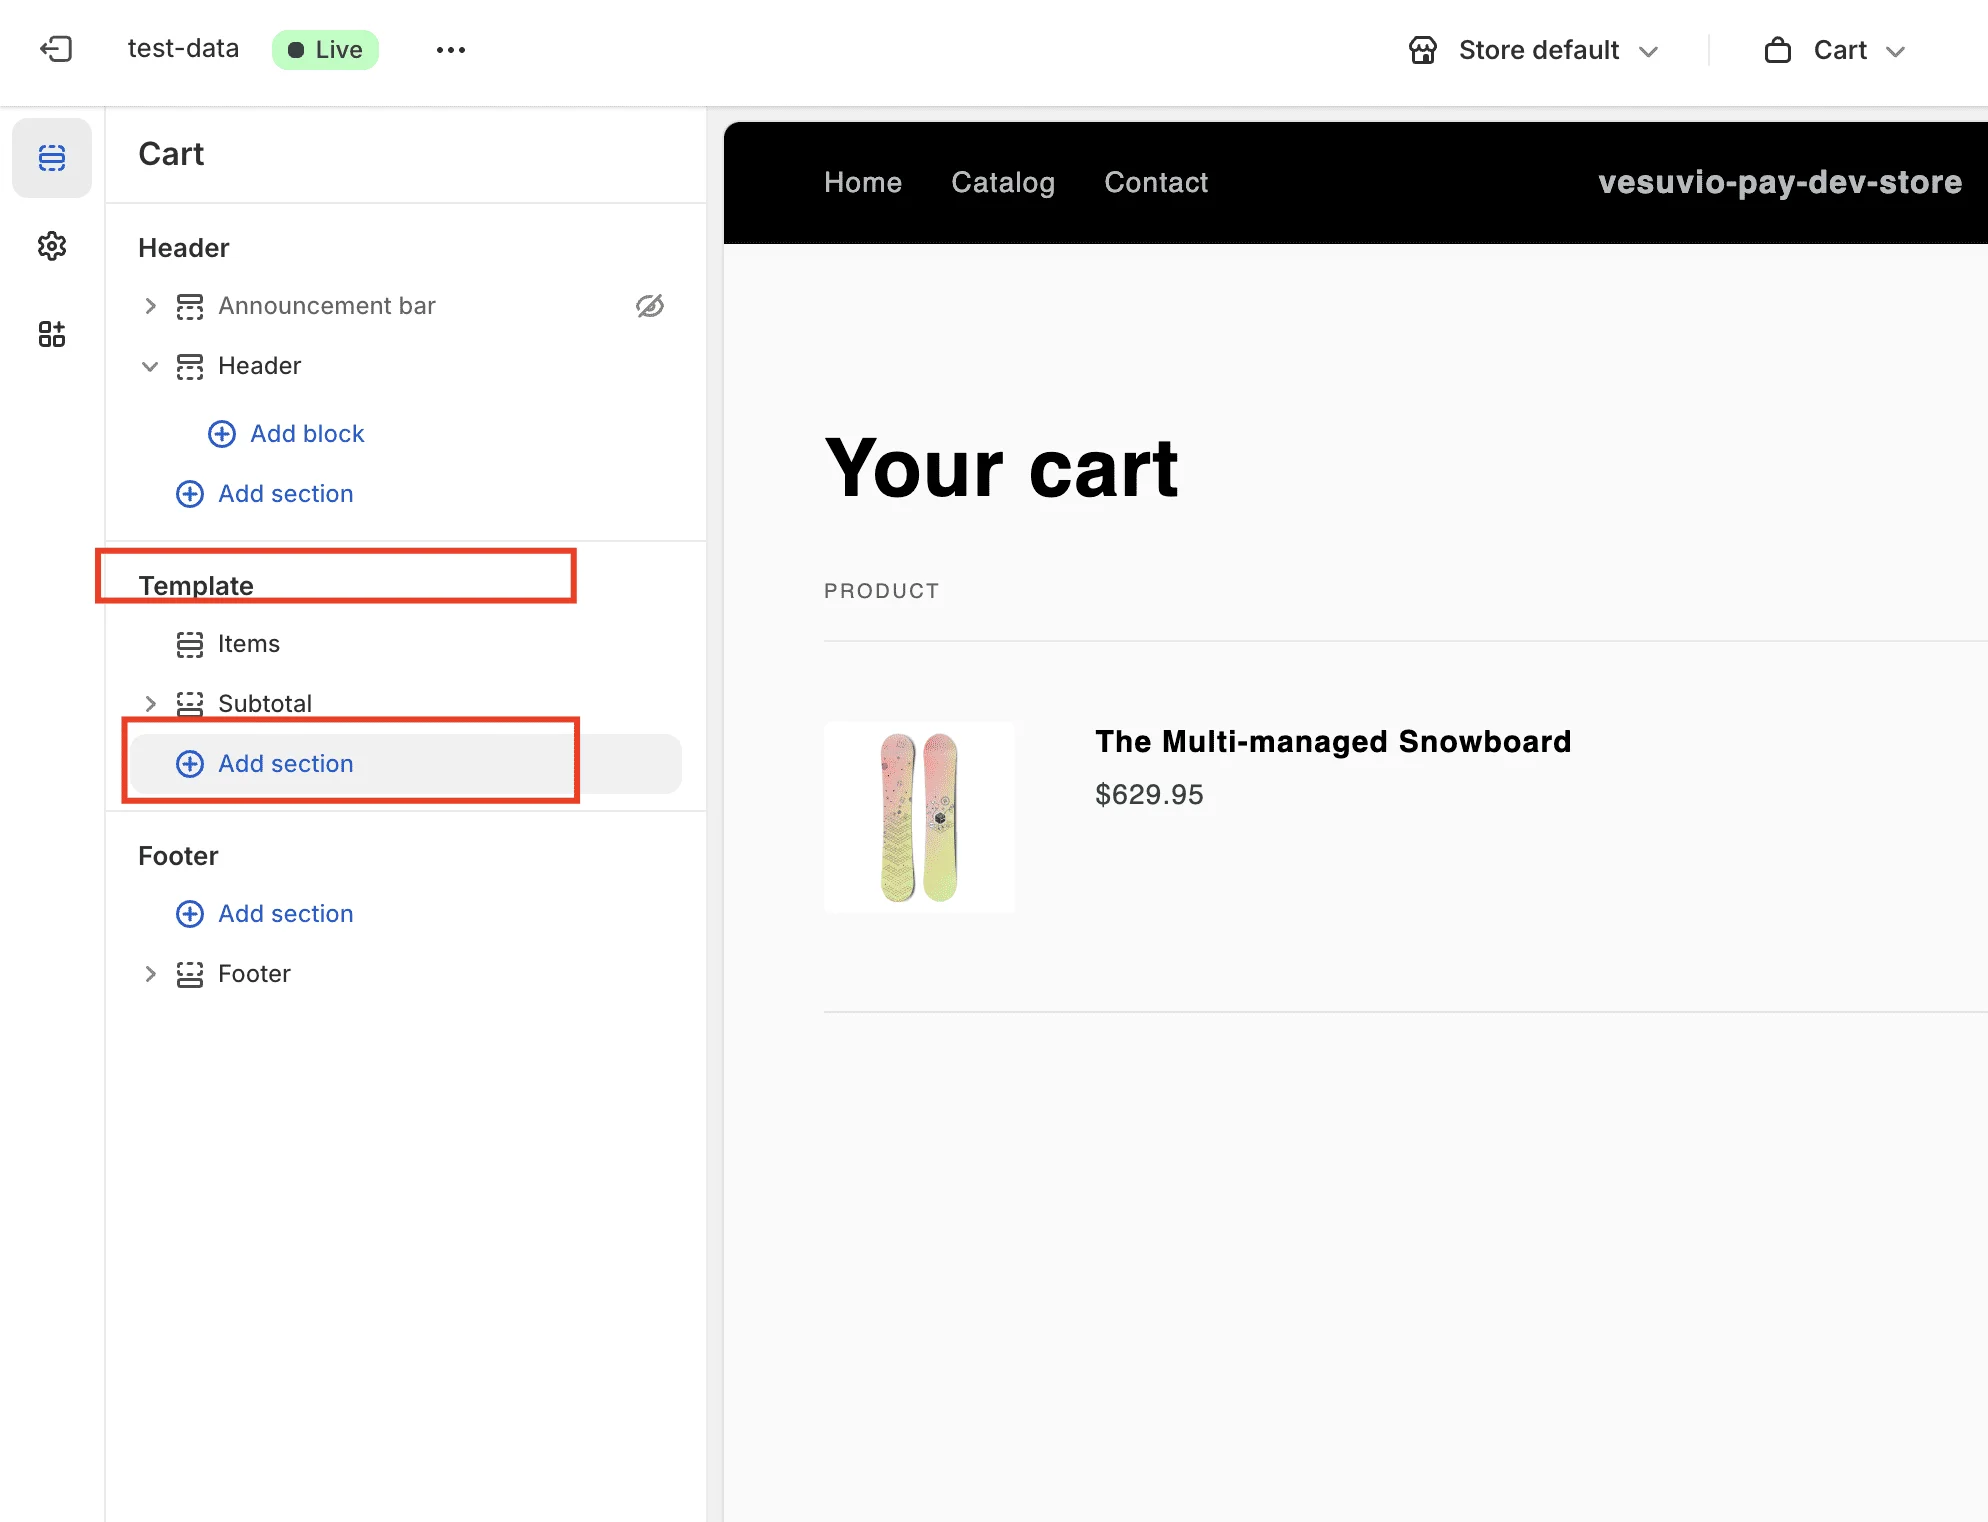Collapse the Header section tree
This screenshot has height=1522, width=1988.
tap(150, 366)
